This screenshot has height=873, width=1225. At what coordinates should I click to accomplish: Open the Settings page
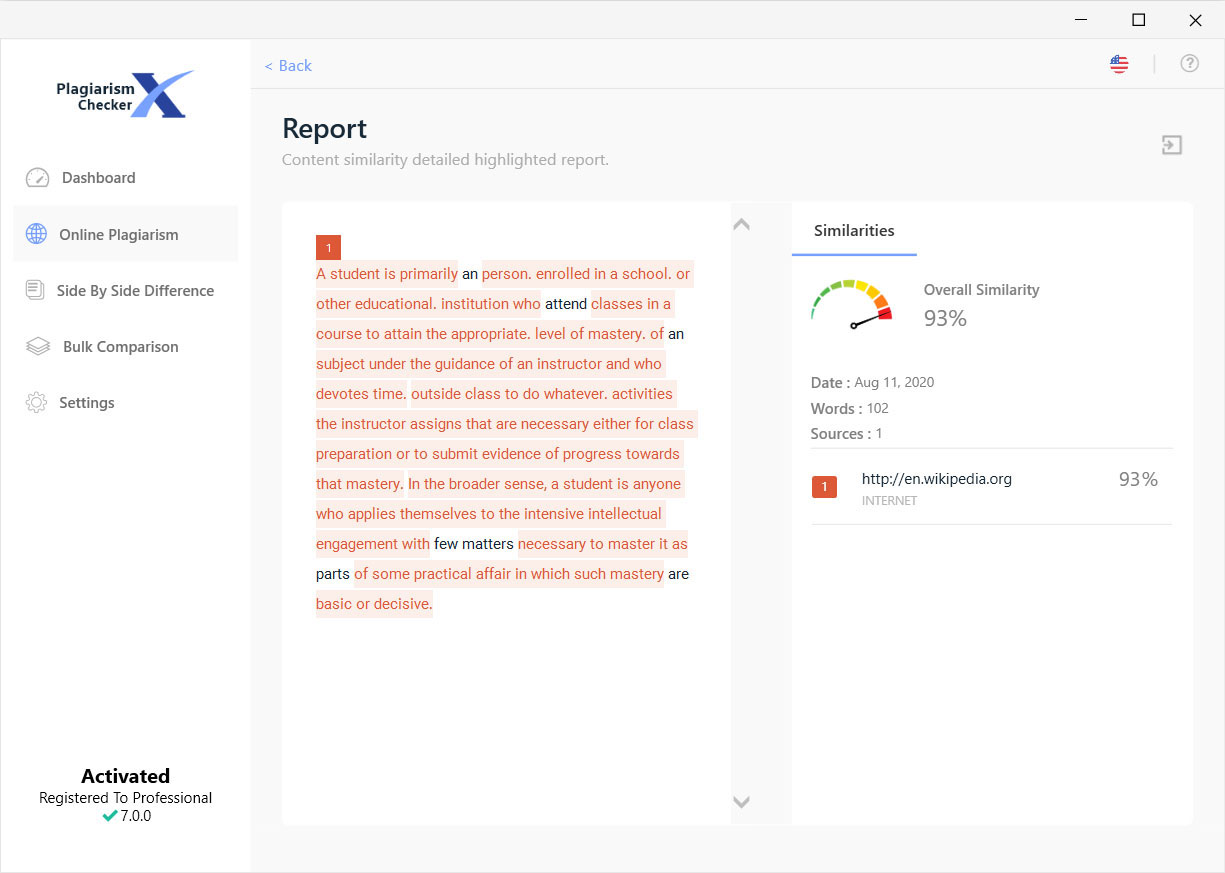point(86,402)
